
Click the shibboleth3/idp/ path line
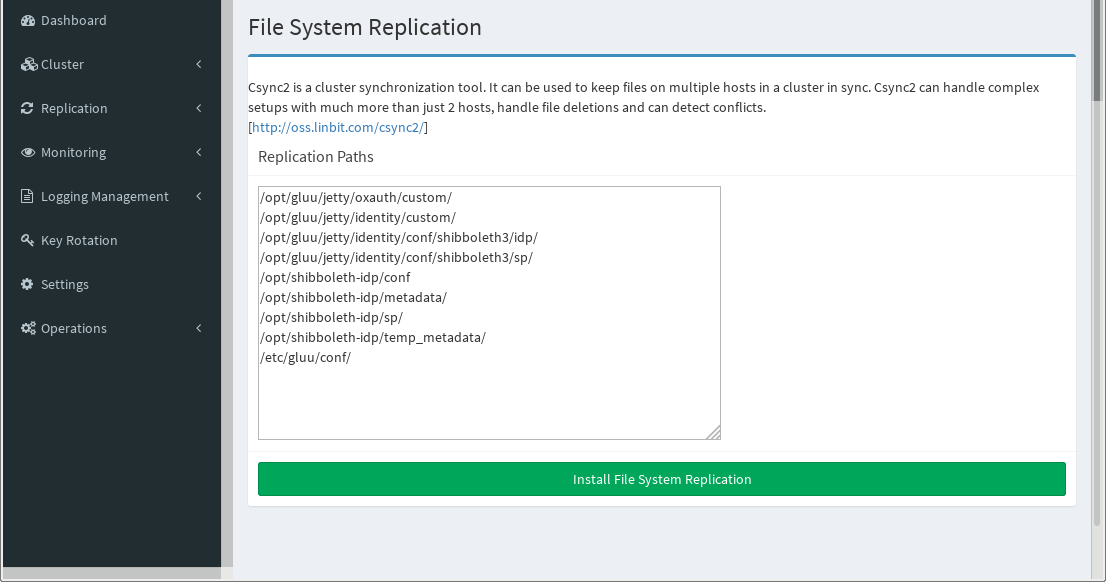point(399,238)
